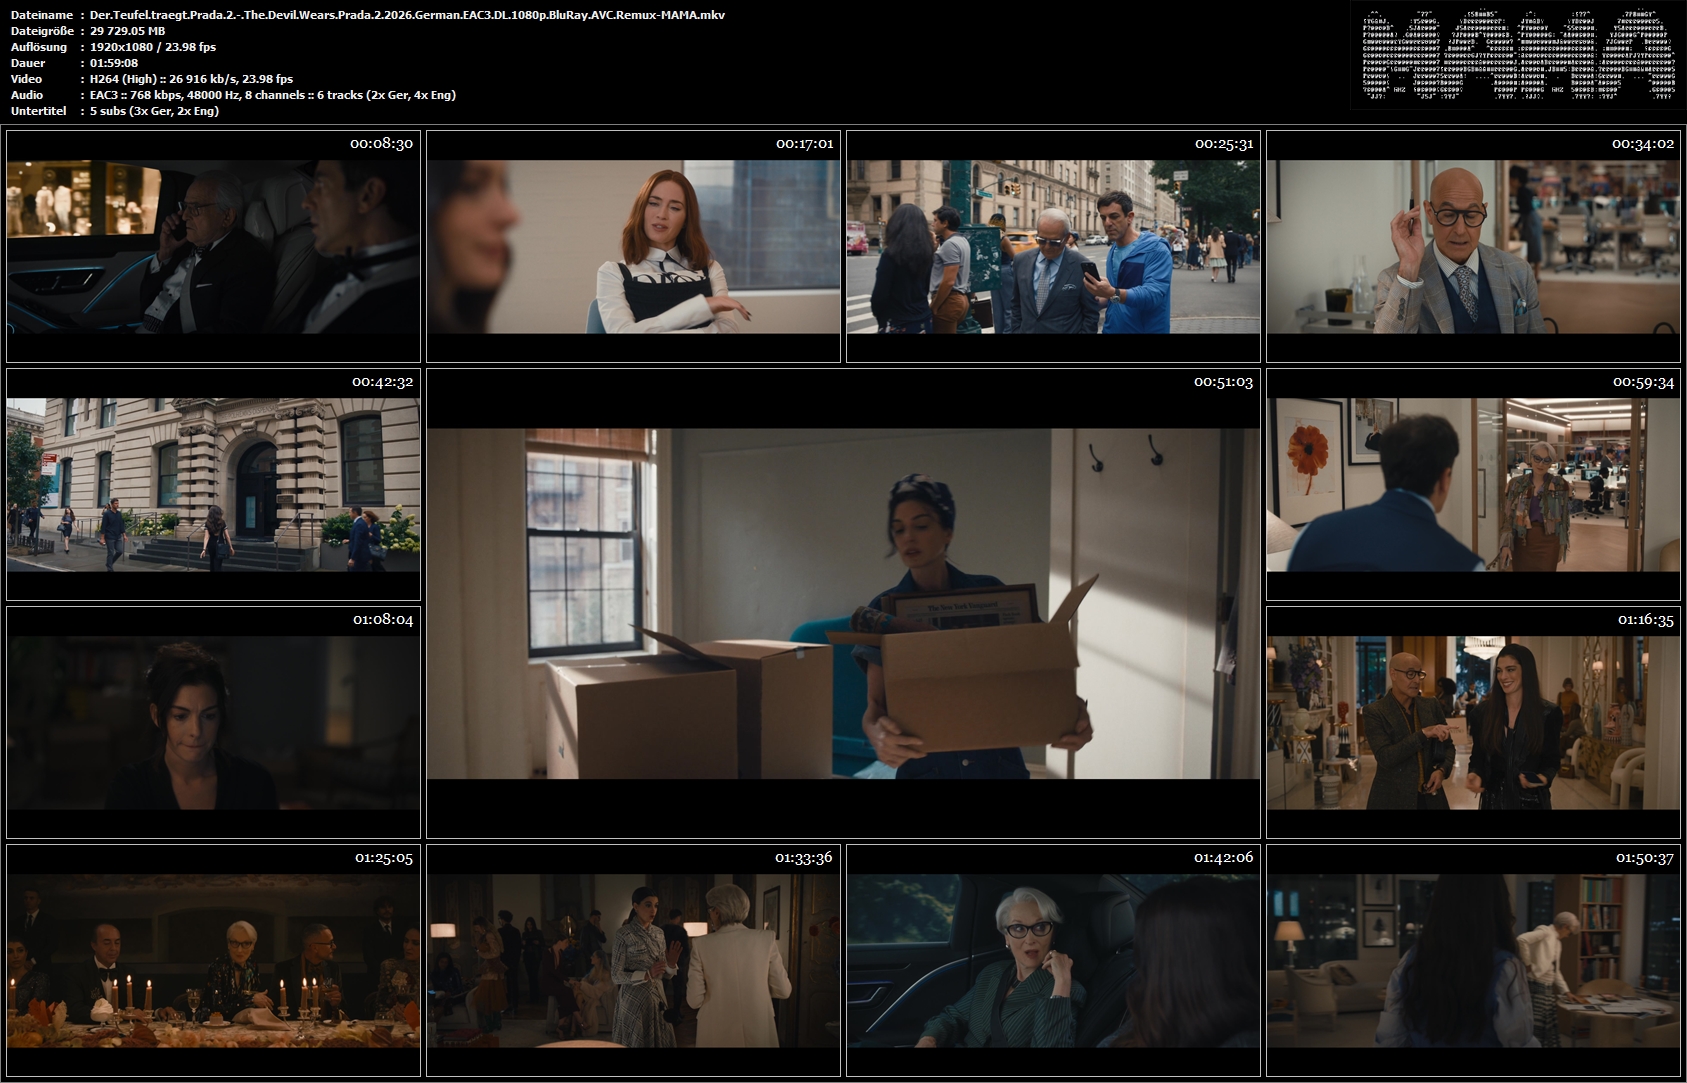Click the Dateigröße value 29 729.05 MB

tap(127, 31)
